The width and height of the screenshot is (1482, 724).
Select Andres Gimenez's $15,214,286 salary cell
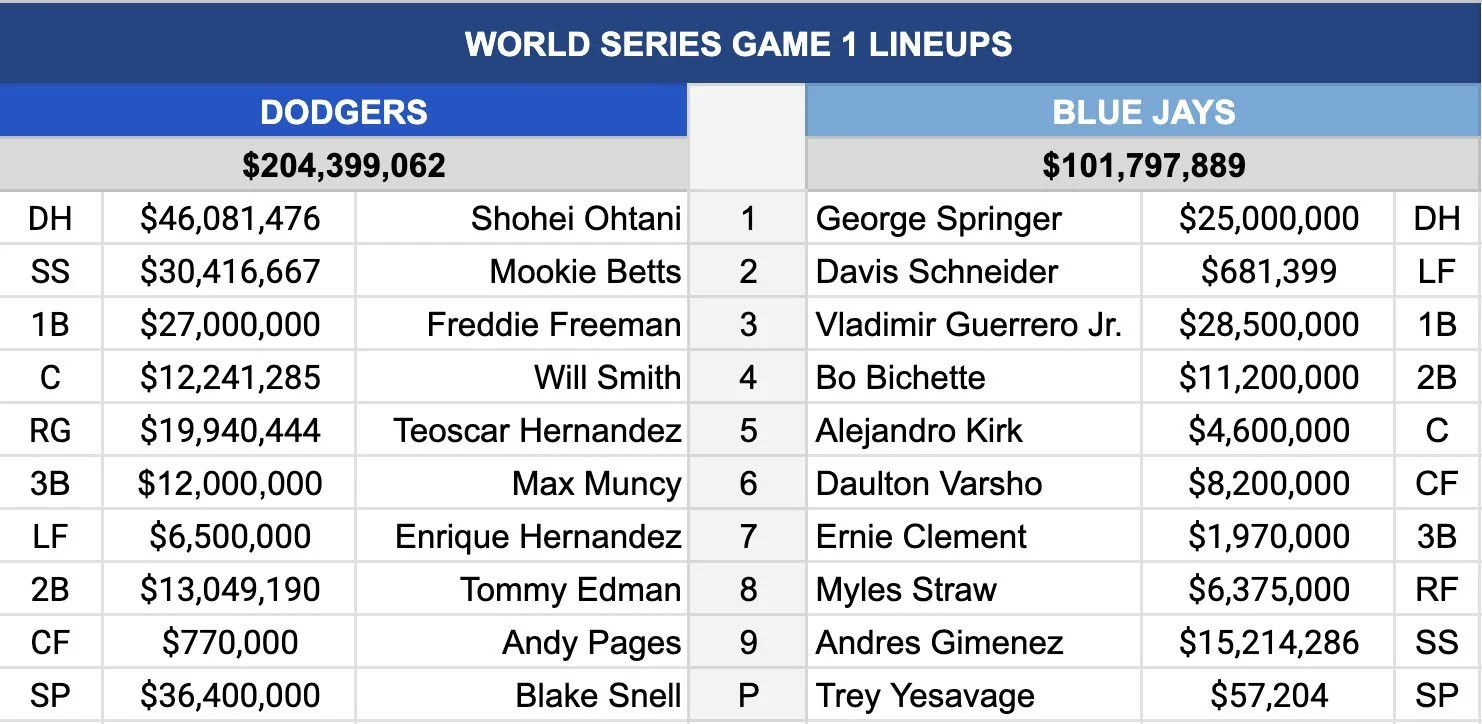pos(1268,643)
